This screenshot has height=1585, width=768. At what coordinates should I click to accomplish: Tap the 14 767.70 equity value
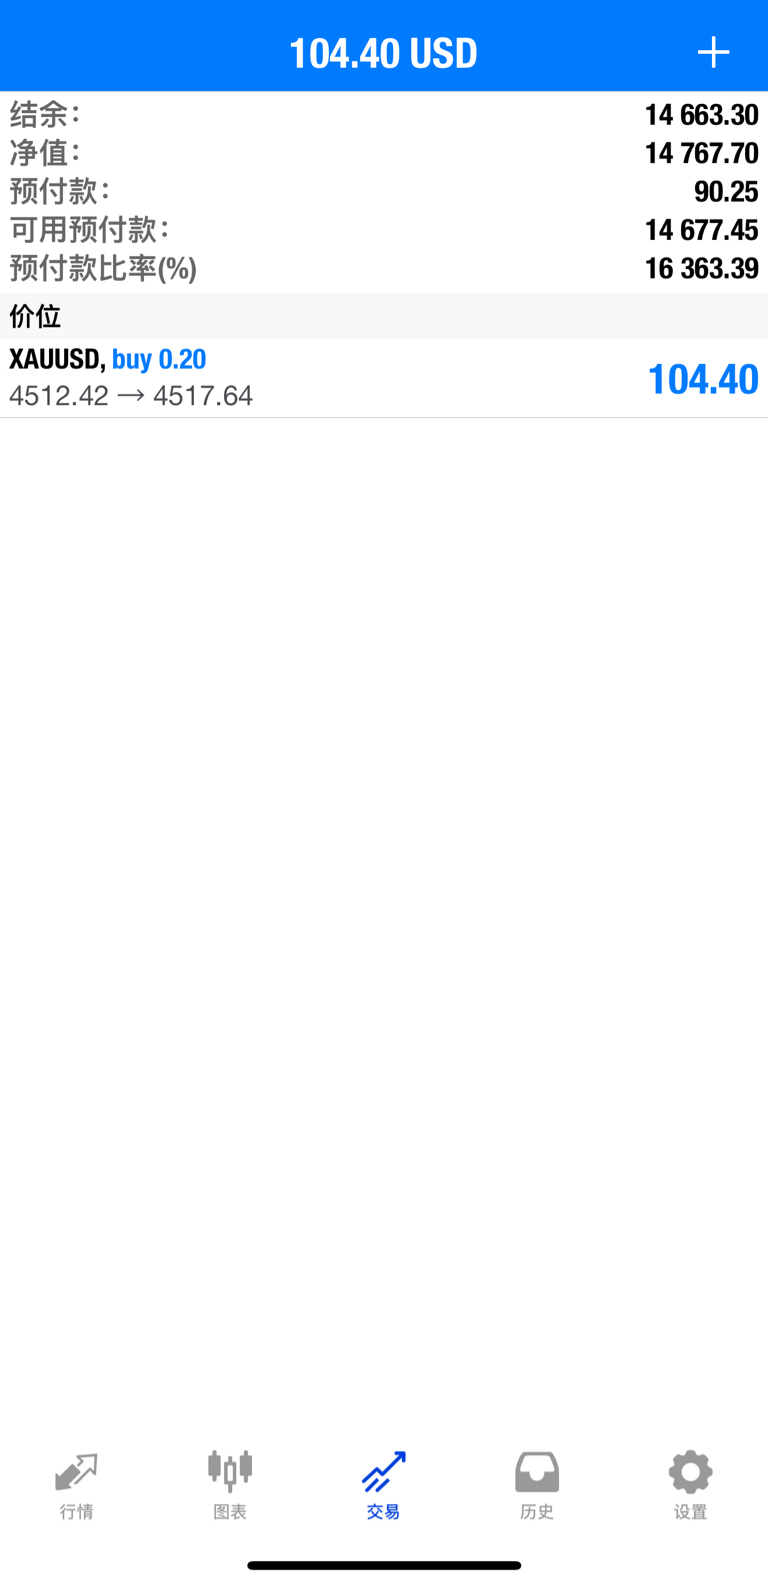[702, 153]
